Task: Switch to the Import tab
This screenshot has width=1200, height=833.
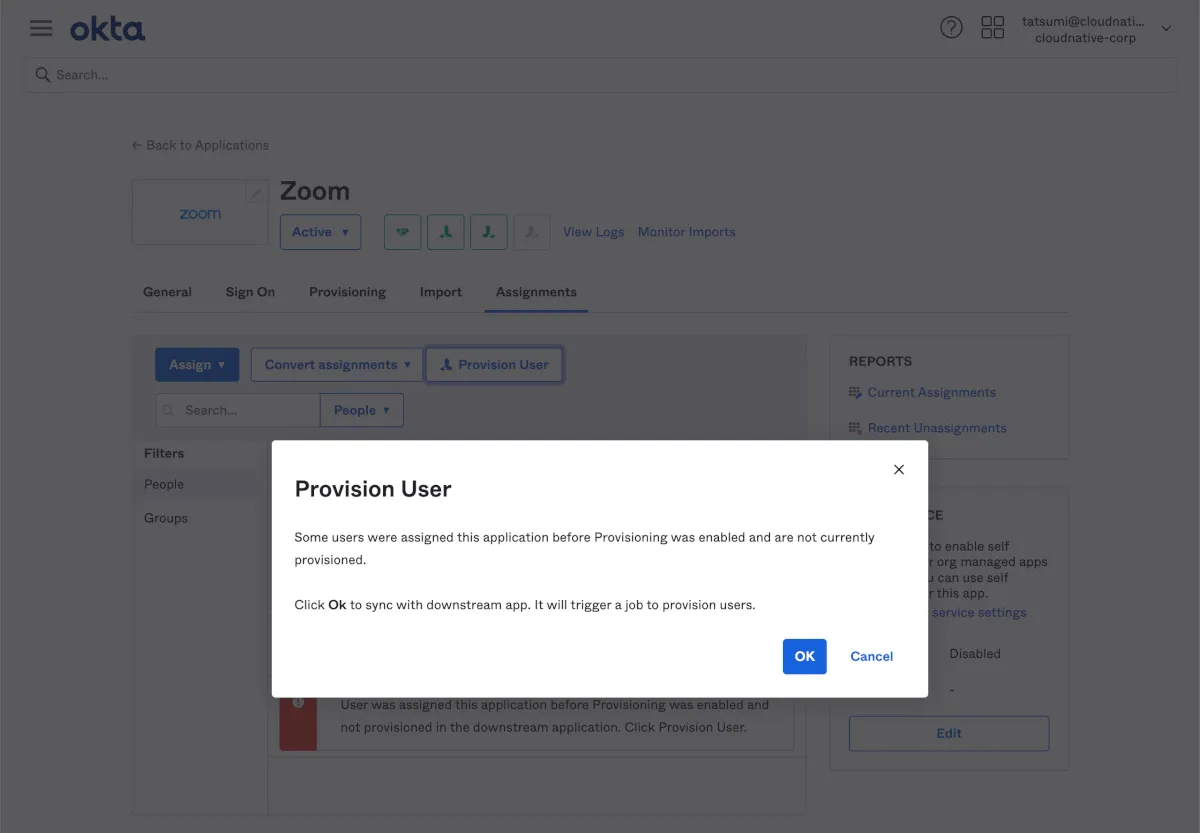Action: pos(441,292)
